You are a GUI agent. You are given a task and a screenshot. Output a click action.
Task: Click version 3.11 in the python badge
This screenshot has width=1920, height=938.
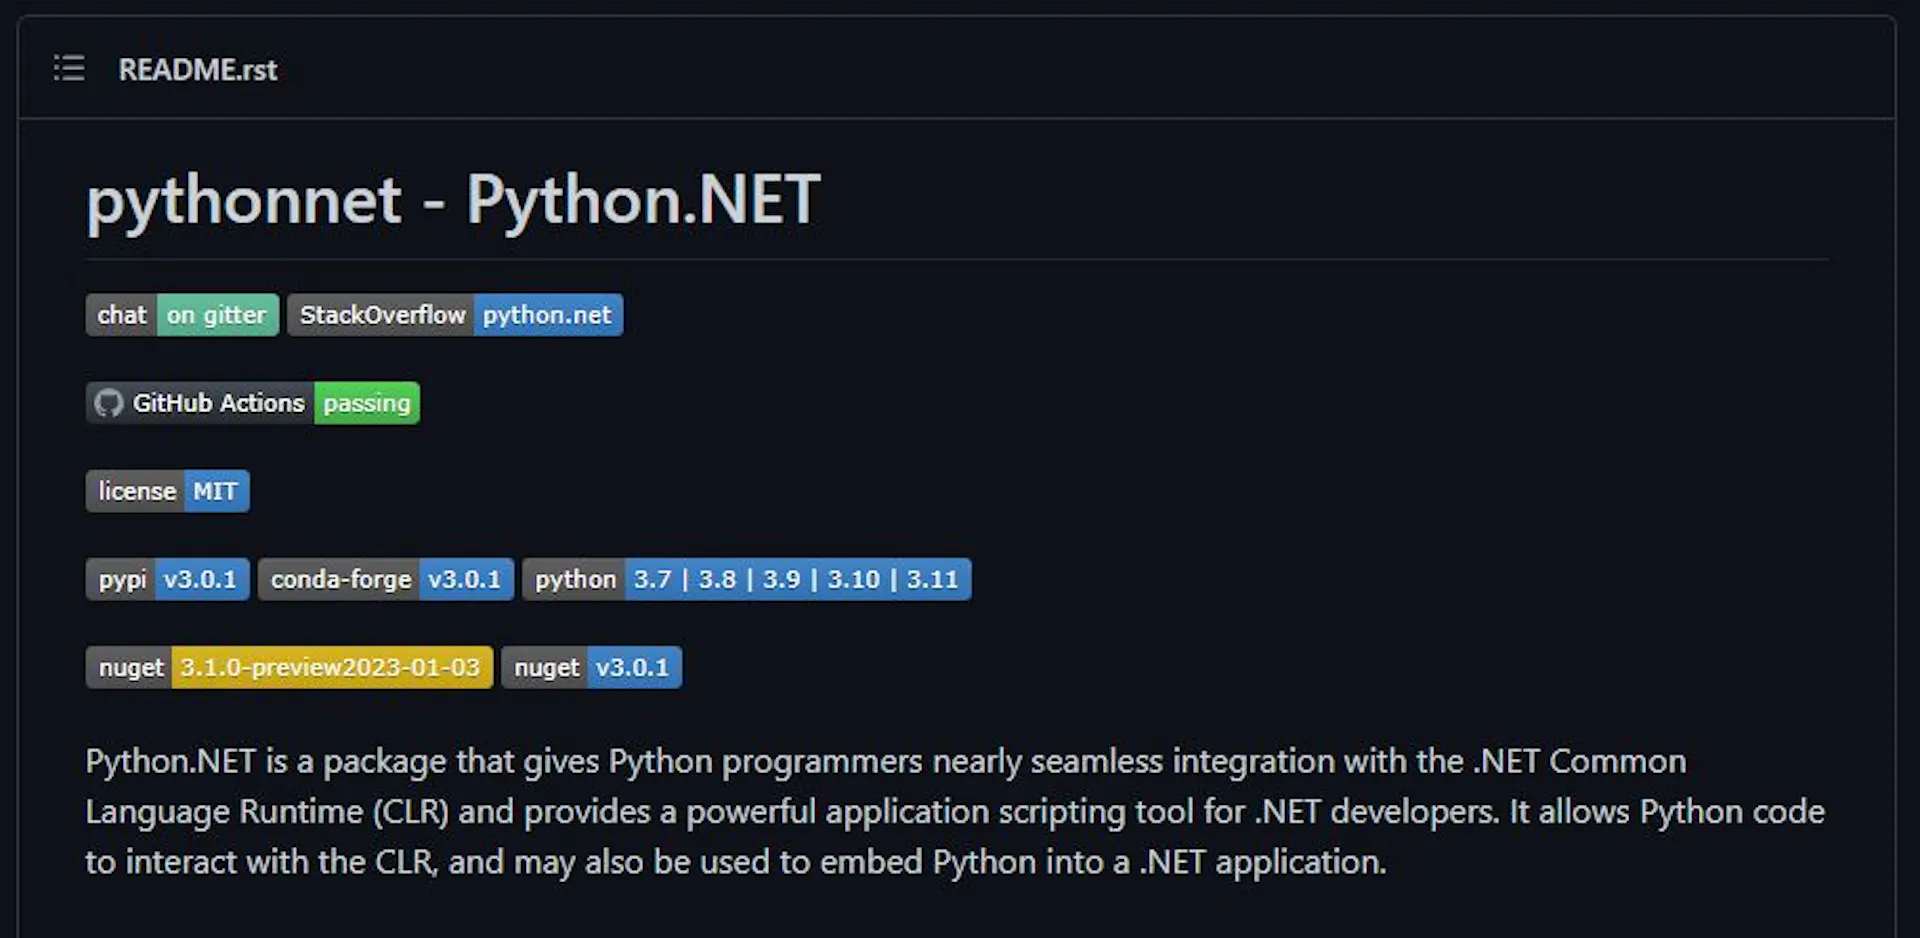[932, 579]
